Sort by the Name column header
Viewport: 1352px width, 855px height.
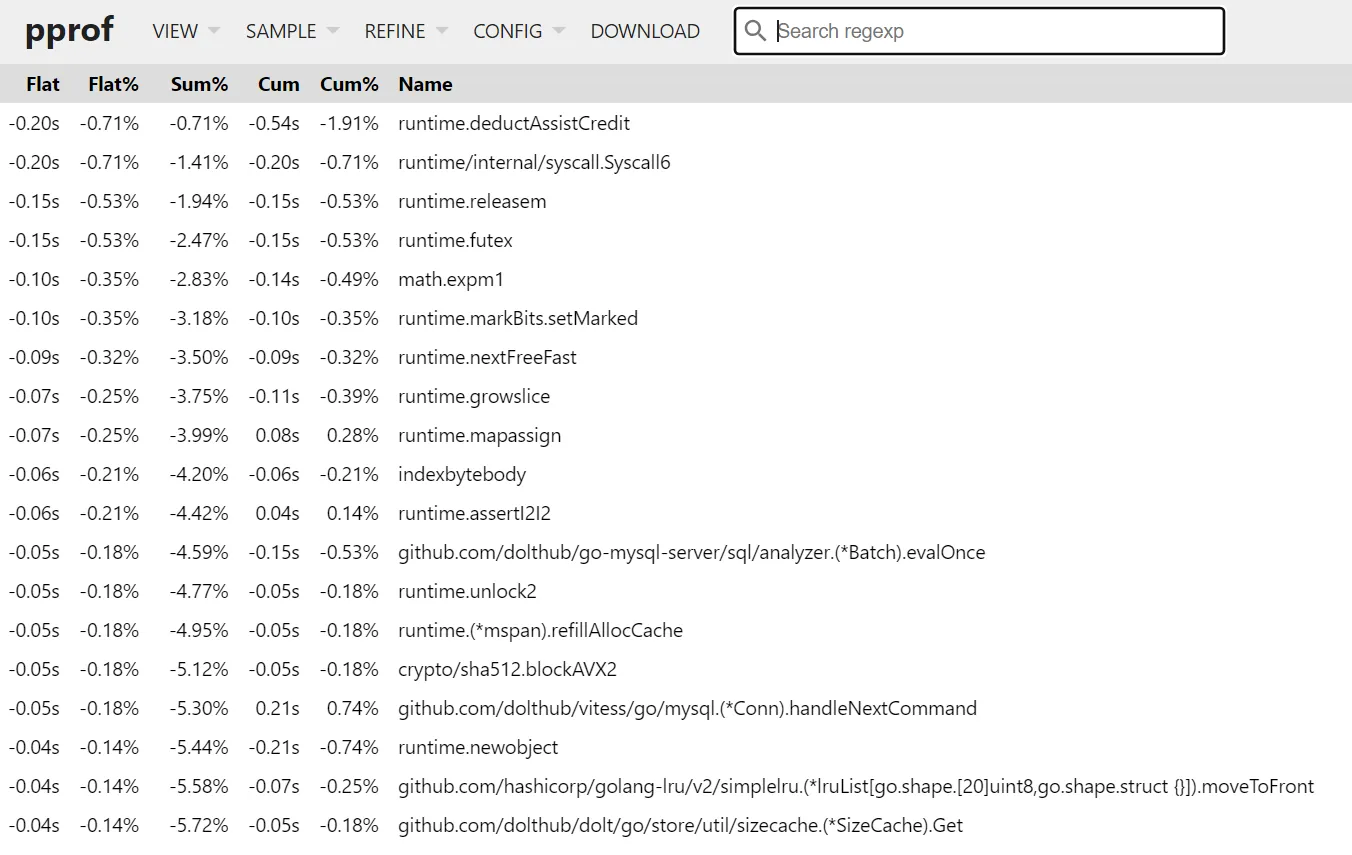point(425,84)
